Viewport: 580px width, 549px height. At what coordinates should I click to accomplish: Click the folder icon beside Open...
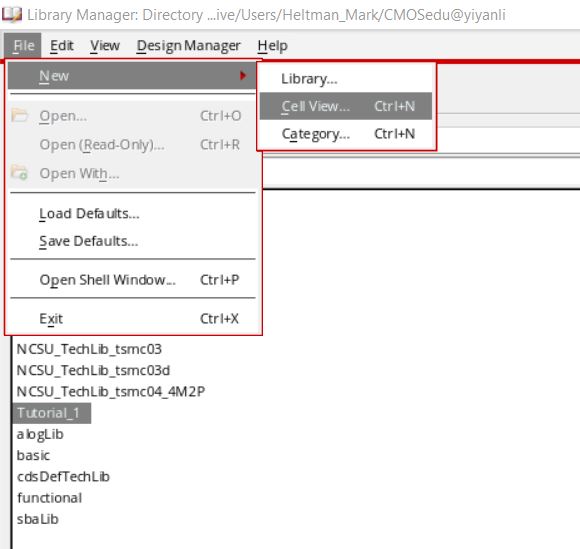(x=19, y=115)
